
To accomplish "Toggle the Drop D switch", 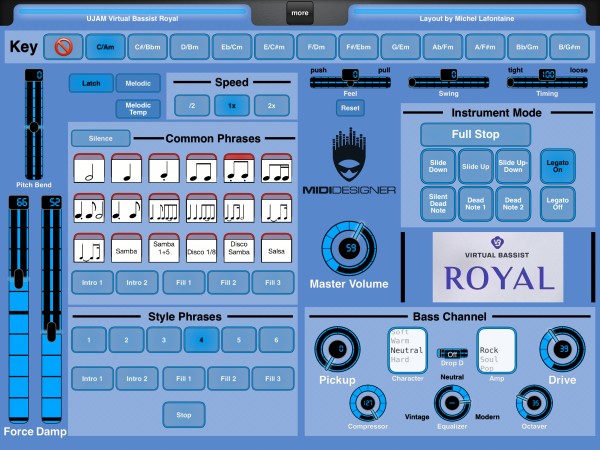I will point(452,354).
